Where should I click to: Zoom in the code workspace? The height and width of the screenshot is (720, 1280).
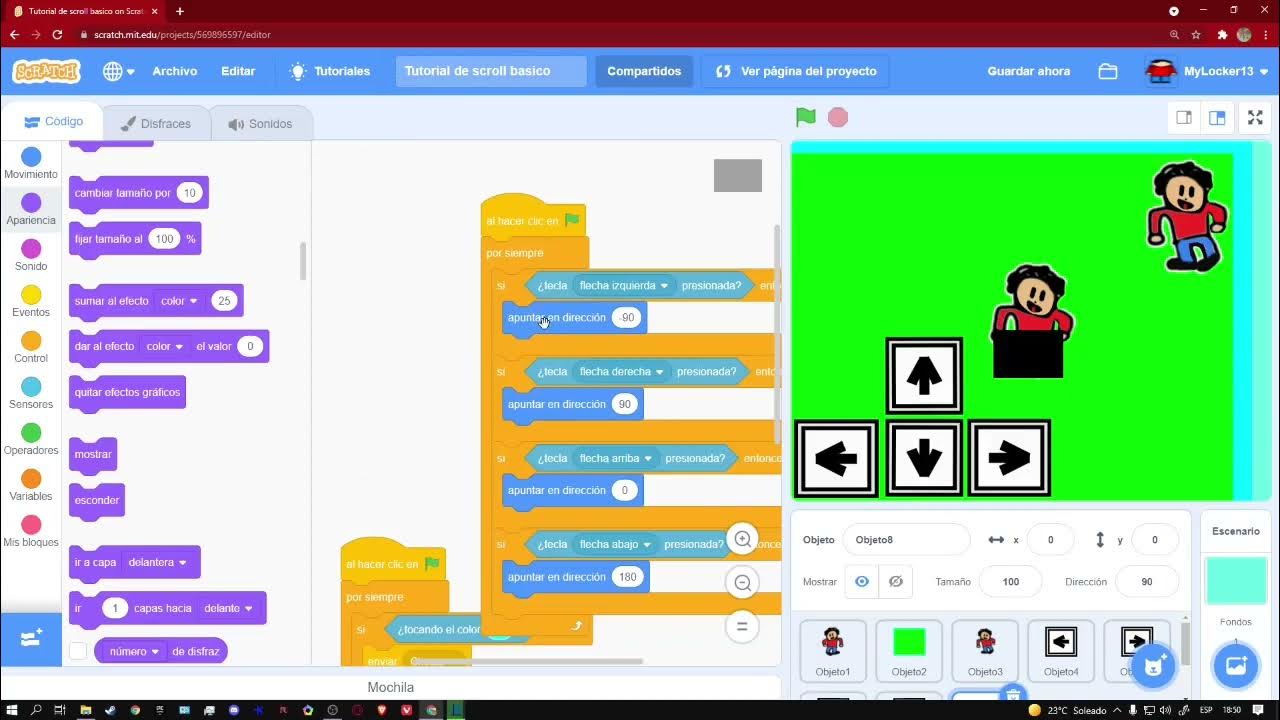[742, 539]
